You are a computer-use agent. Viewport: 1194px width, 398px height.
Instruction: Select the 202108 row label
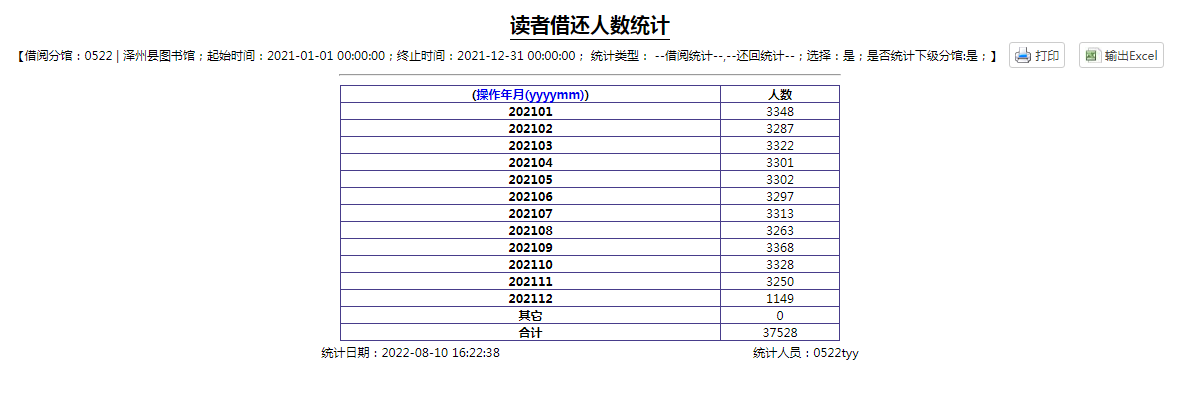(x=530, y=231)
